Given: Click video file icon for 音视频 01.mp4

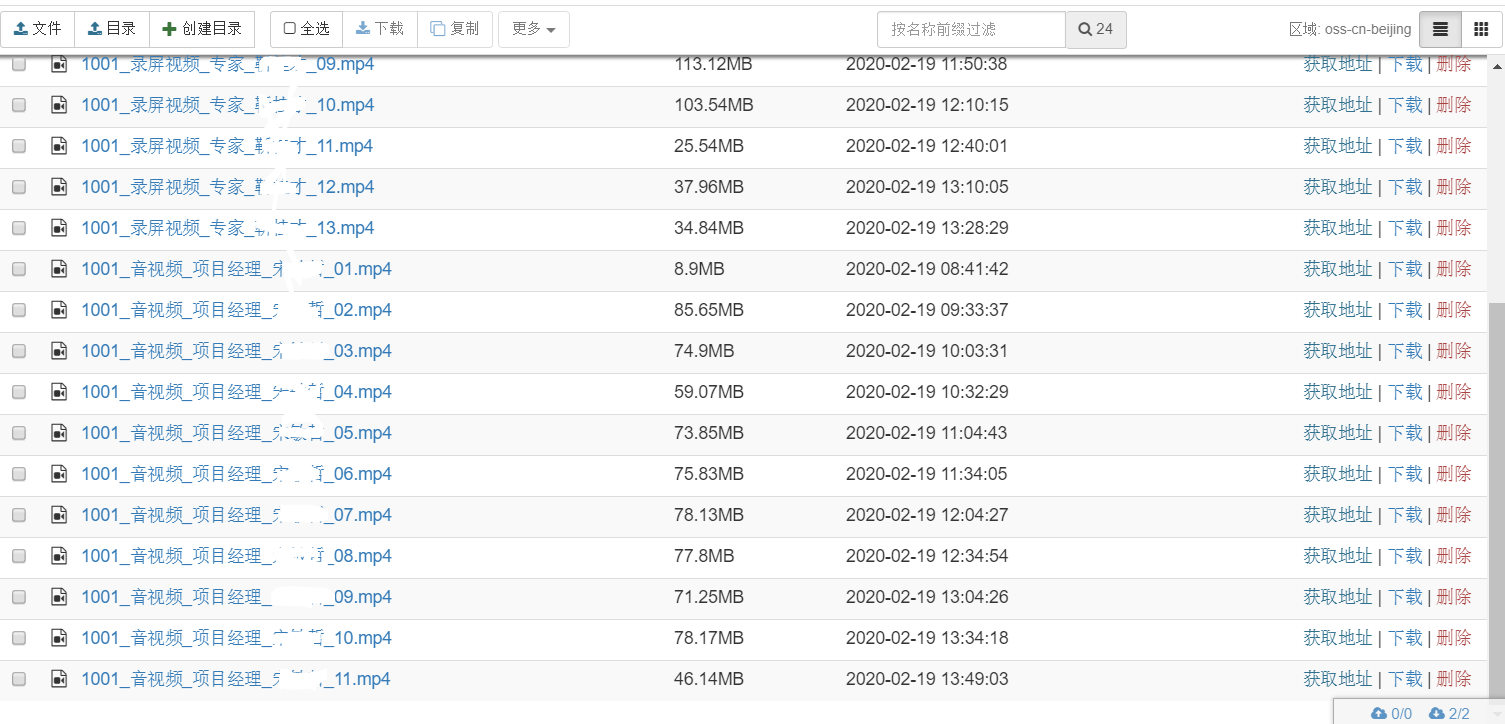Looking at the screenshot, I should (x=60, y=269).
